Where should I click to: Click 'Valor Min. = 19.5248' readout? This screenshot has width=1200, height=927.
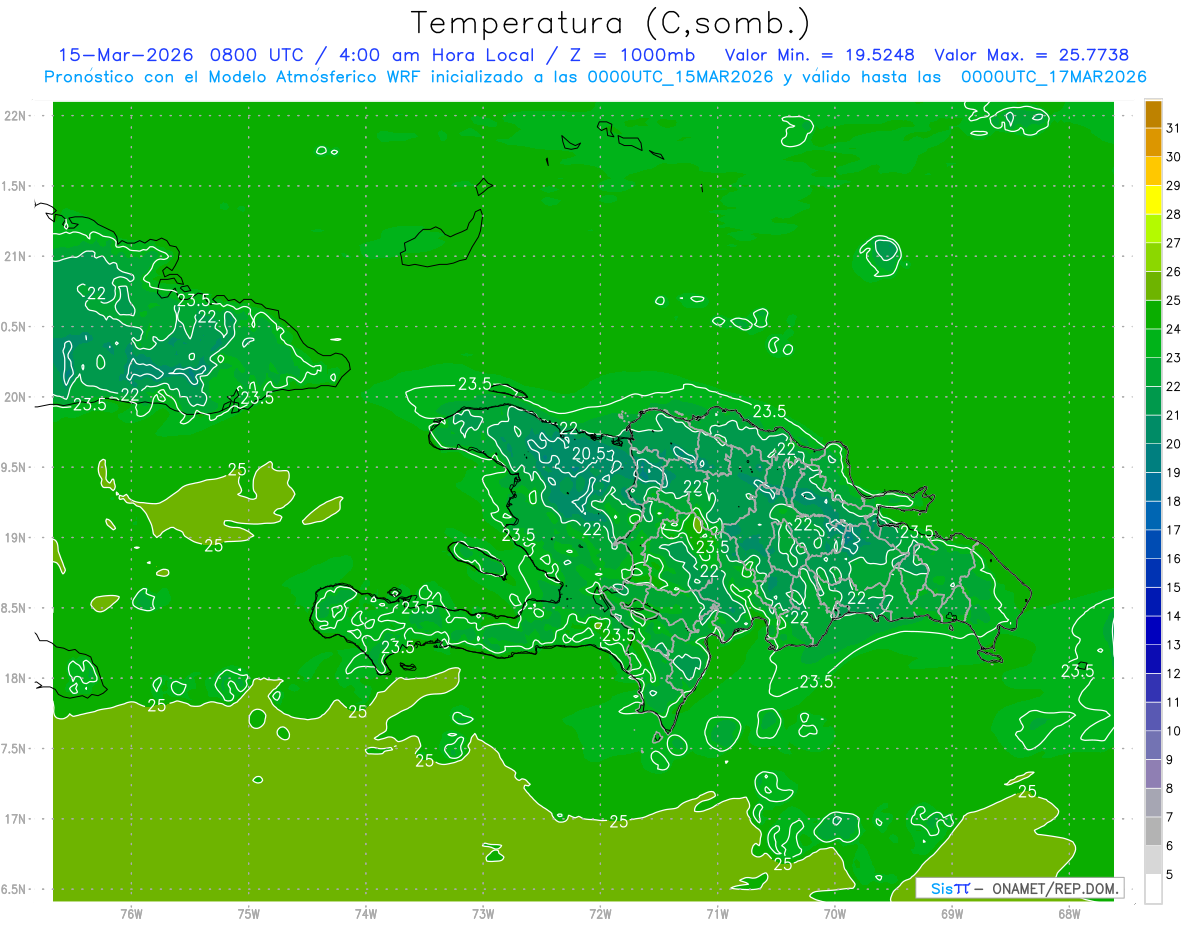pyautogui.click(x=821, y=55)
